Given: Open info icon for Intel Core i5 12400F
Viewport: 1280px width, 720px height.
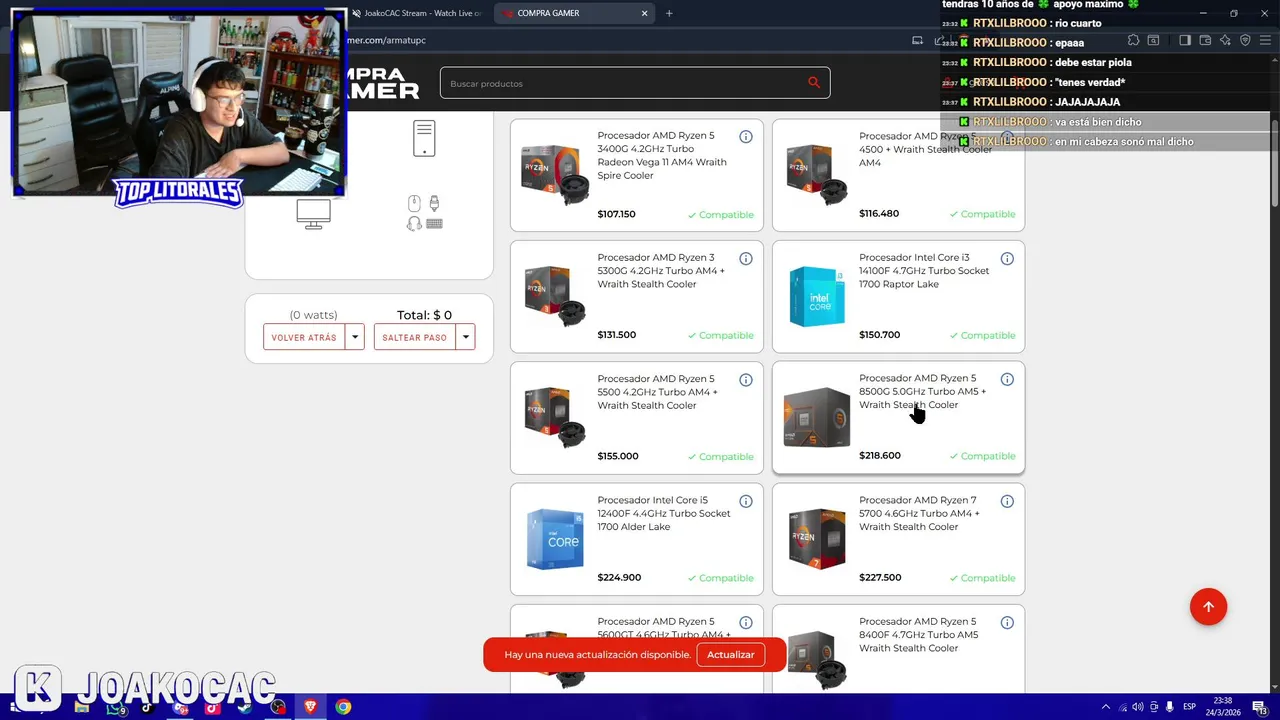Looking at the screenshot, I should pos(746,501).
